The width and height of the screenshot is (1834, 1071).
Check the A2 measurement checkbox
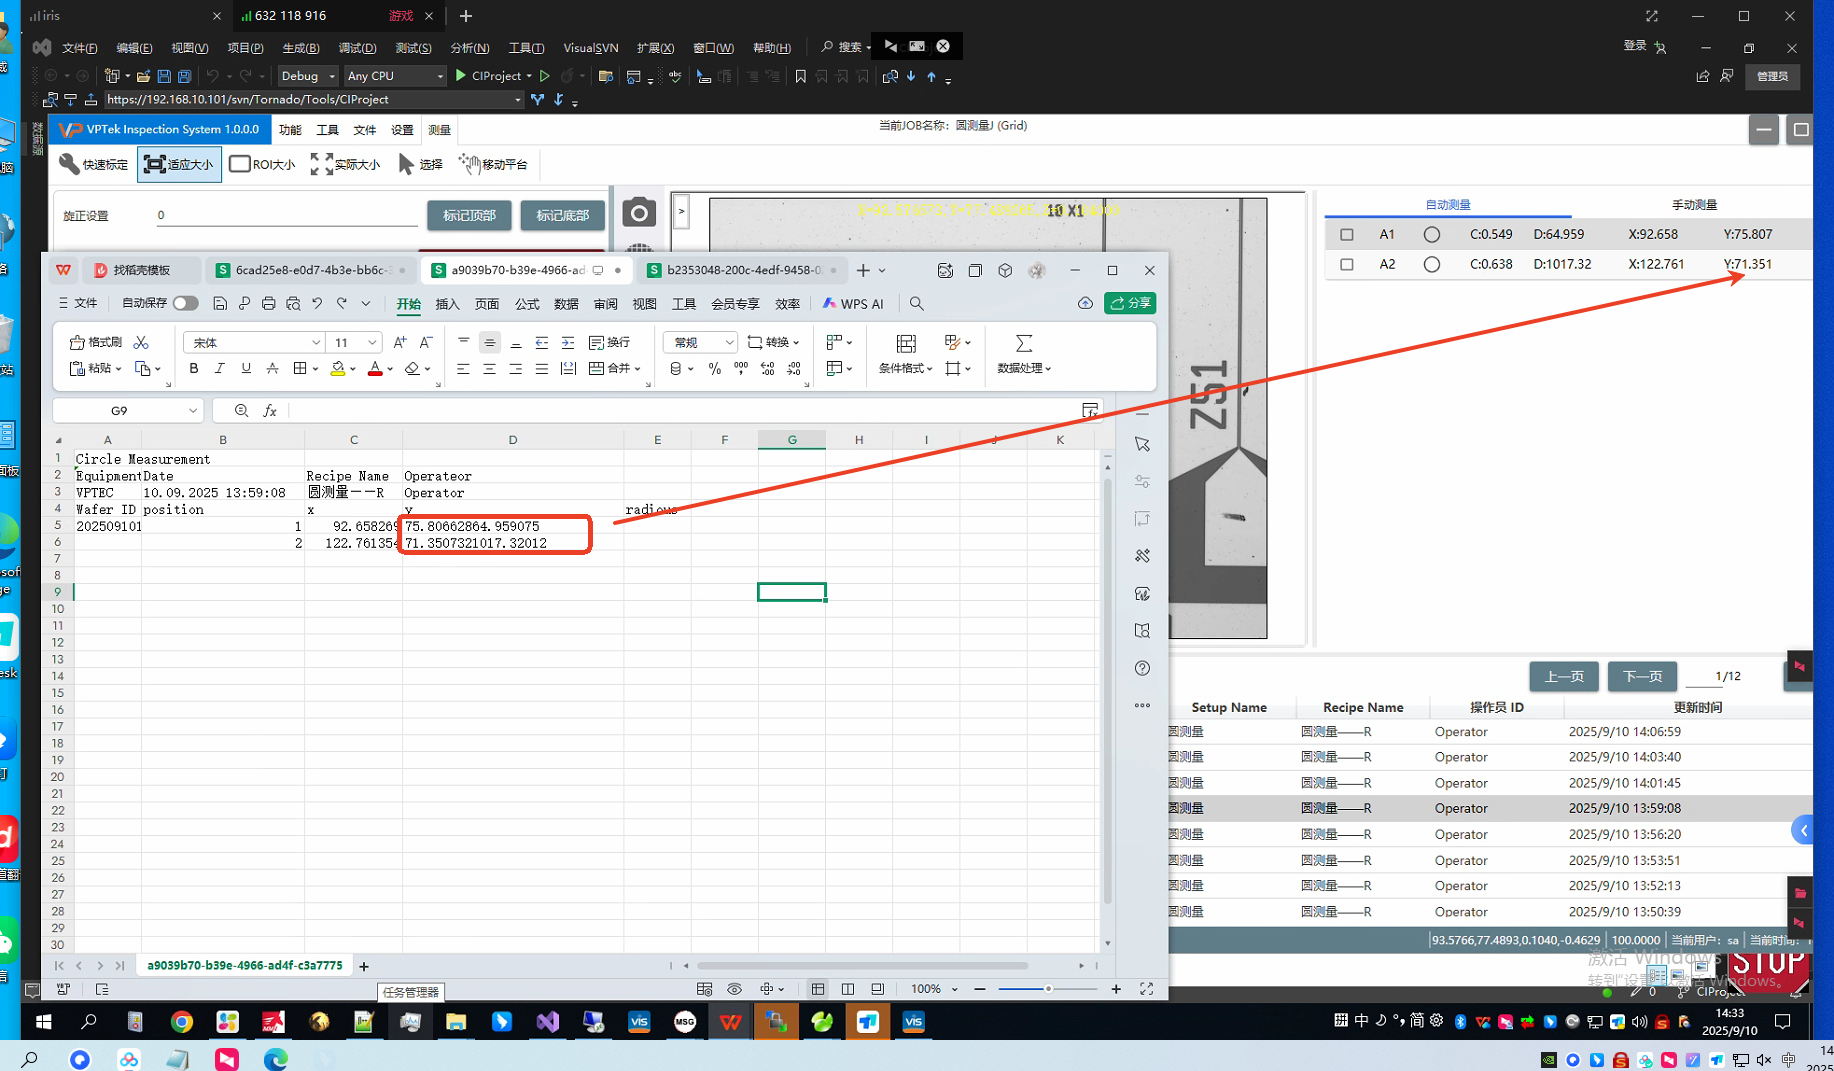point(1347,264)
